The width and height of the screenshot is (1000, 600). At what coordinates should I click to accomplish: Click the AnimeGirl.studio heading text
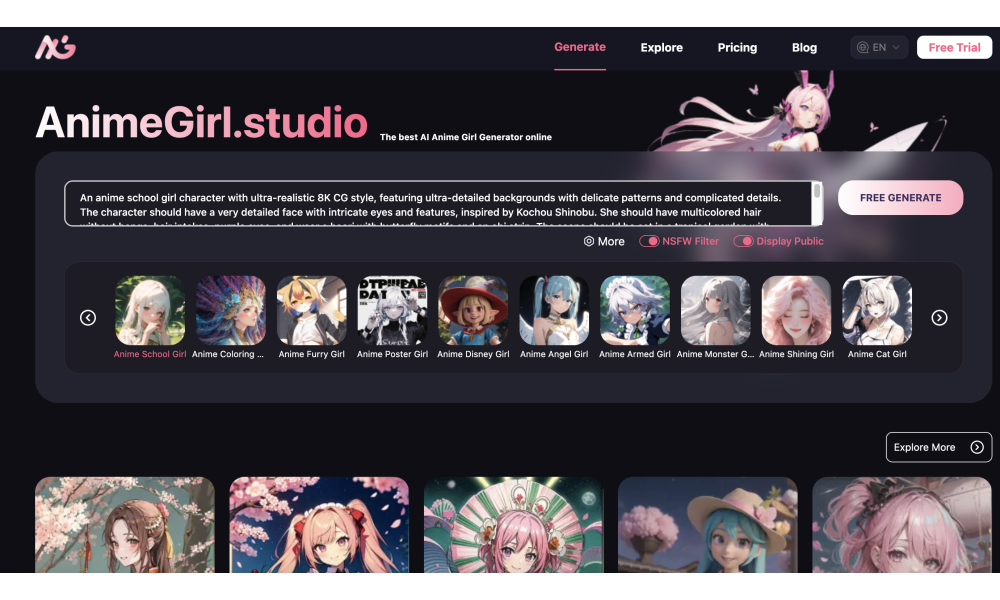point(202,122)
